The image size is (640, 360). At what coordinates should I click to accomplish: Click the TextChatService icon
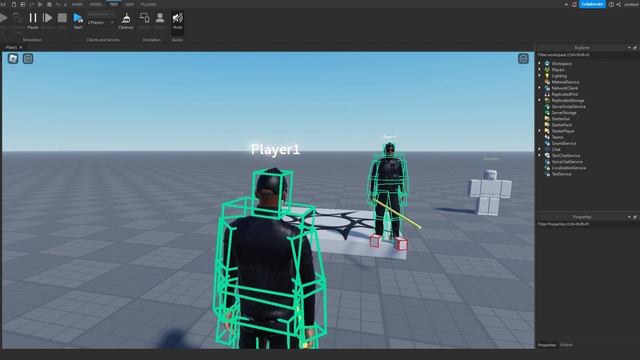[x=547, y=155]
